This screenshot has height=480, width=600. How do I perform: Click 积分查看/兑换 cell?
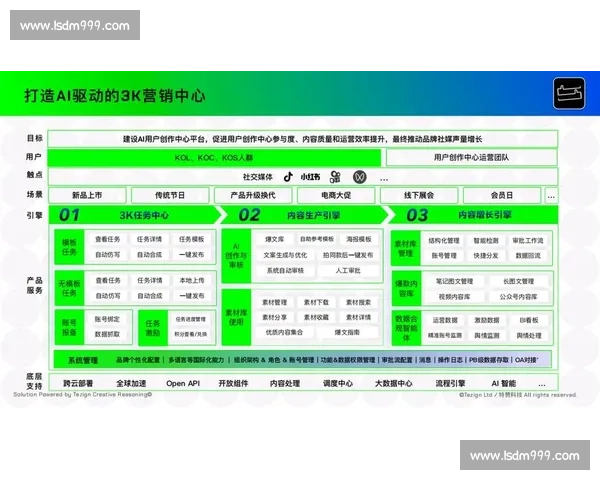coord(191,334)
